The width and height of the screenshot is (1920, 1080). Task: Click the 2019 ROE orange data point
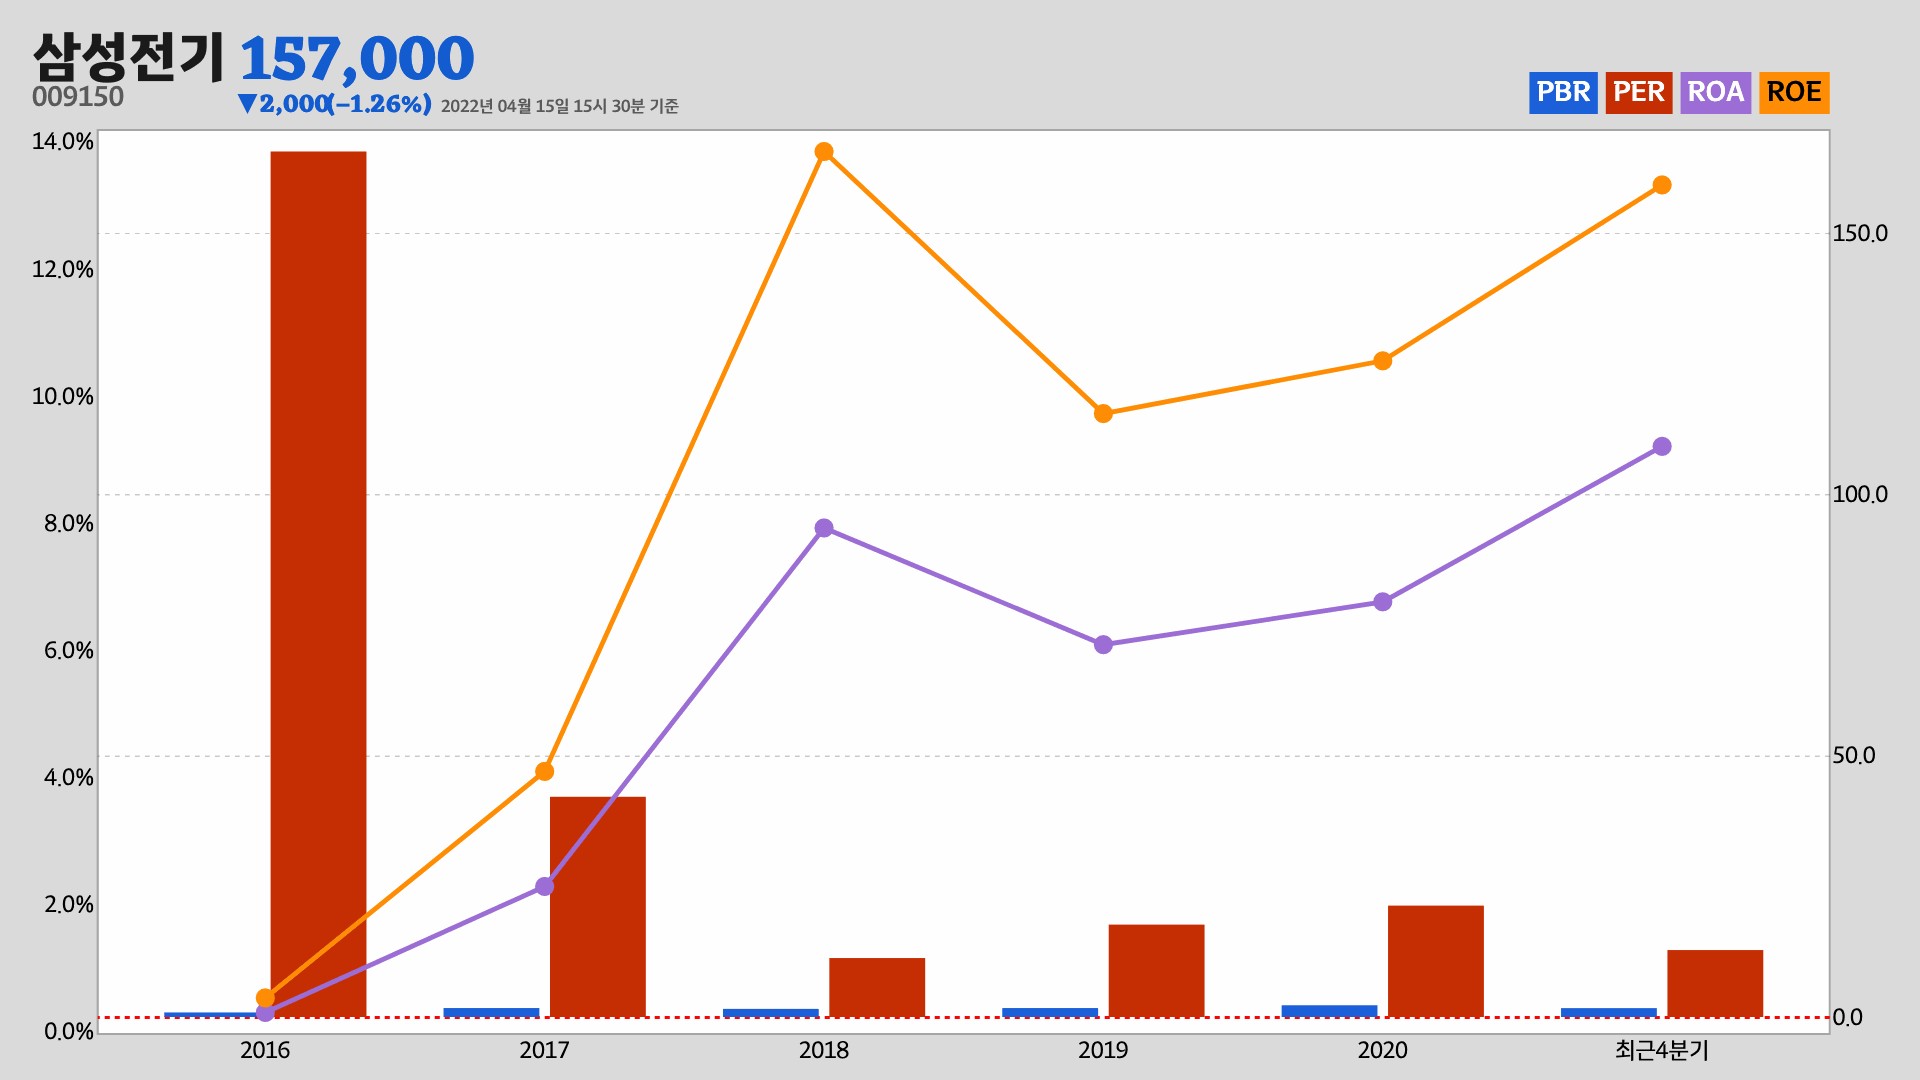click(1103, 414)
